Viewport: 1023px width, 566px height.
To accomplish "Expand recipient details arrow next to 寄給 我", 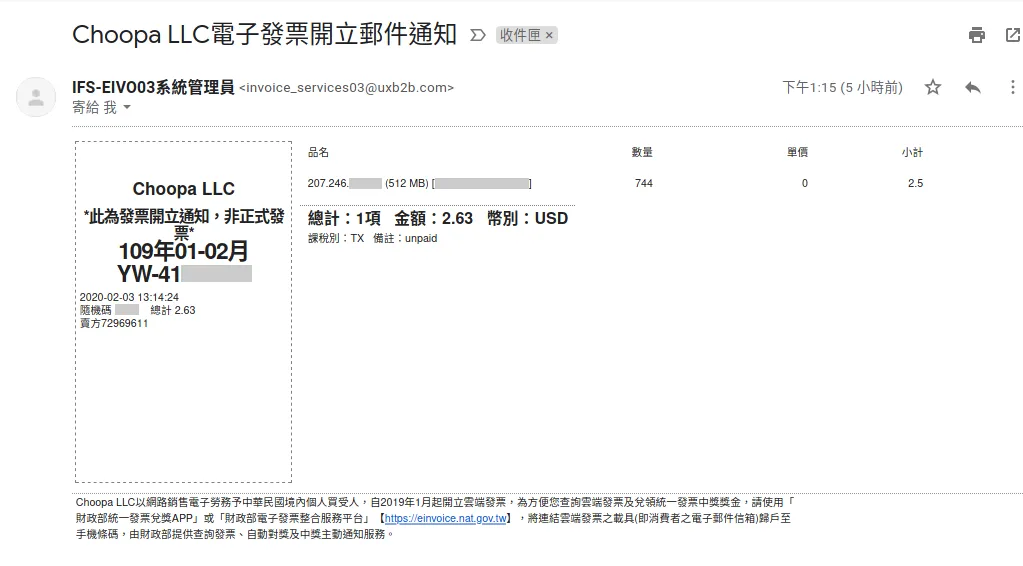I will tap(126, 108).
